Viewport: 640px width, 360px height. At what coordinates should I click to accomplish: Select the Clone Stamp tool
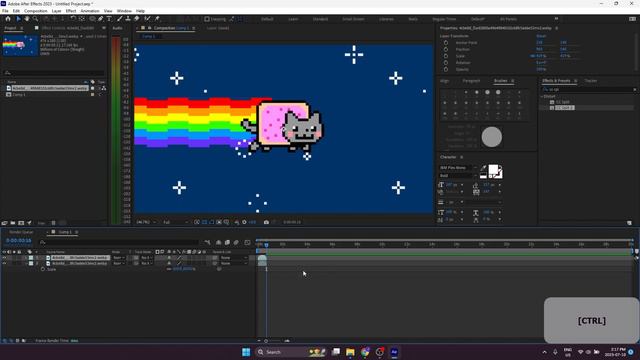click(x=128, y=19)
